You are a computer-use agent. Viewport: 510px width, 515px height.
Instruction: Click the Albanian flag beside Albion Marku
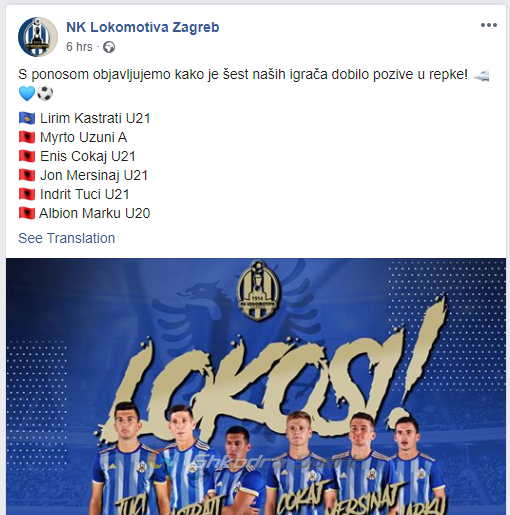click(x=27, y=213)
